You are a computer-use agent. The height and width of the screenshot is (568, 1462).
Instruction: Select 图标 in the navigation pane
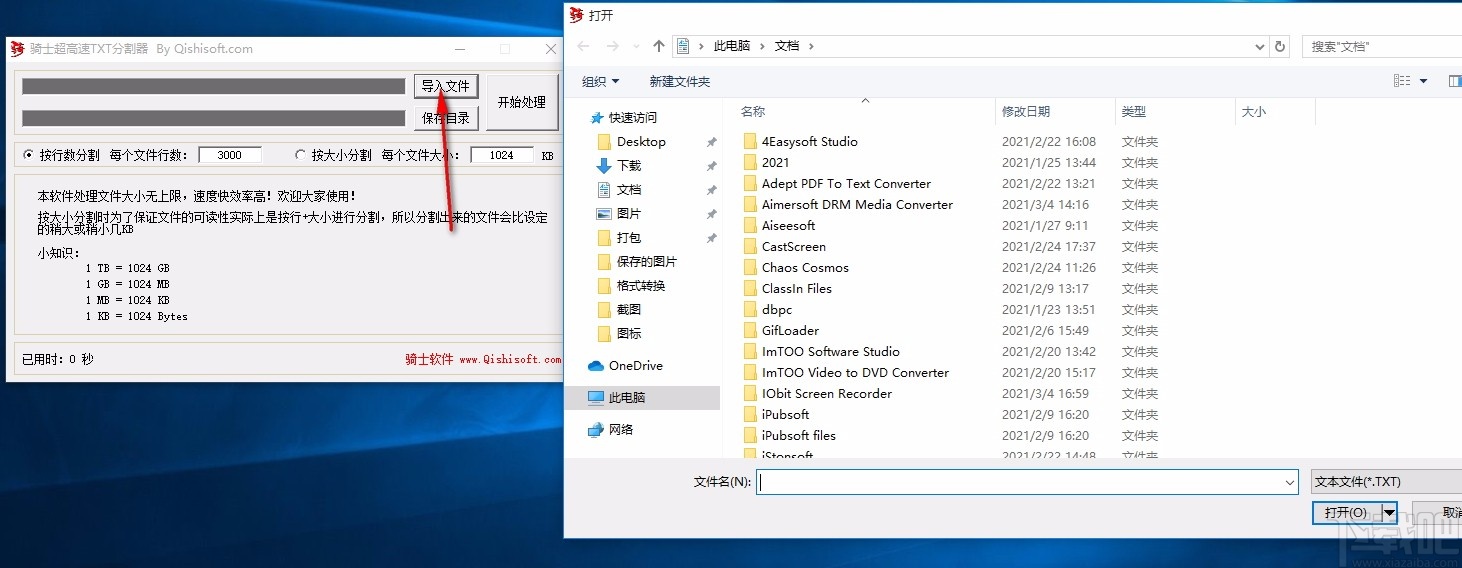[629, 334]
